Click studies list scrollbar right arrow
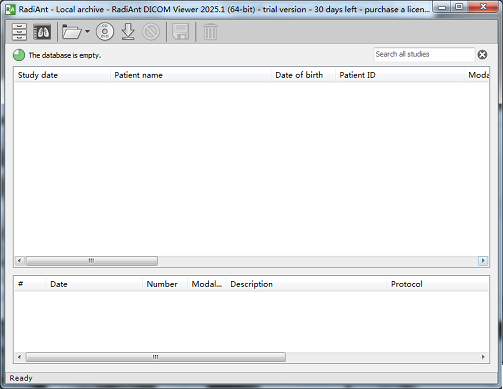 (483, 261)
